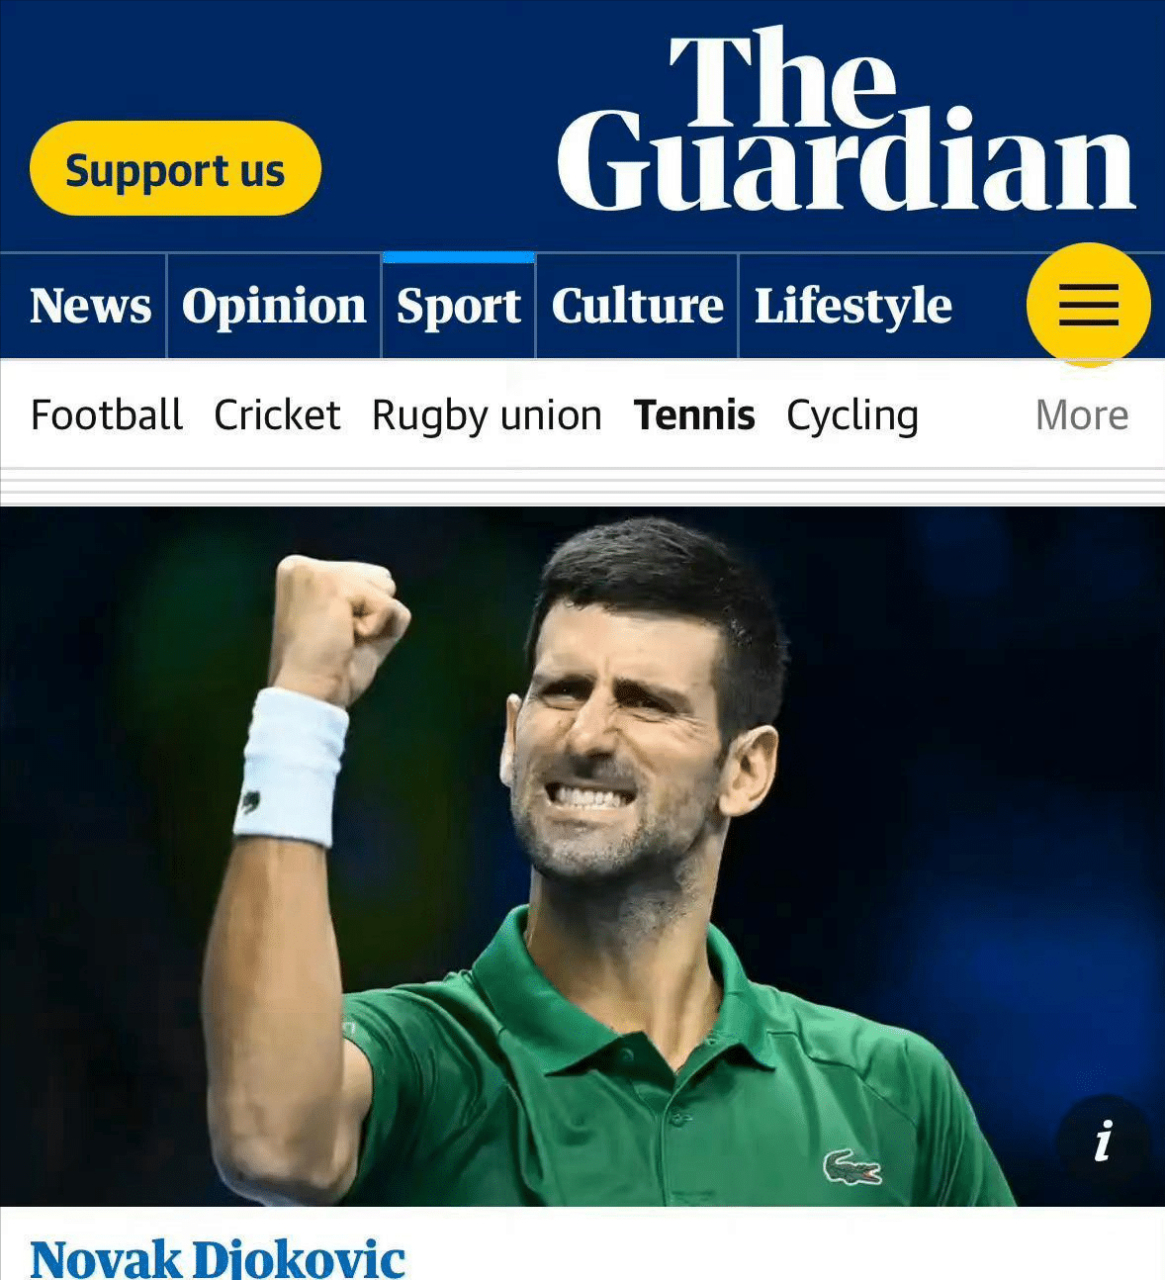Open the Culture section
This screenshot has height=1280, width=1165.
coord(637,306)
